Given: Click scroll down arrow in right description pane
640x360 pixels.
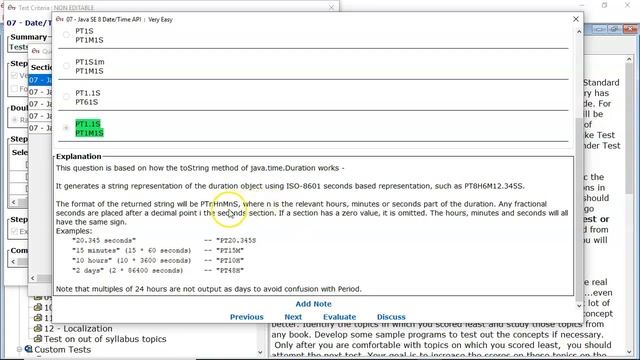Looking at the screenshot, I should [x=629, y=351].
